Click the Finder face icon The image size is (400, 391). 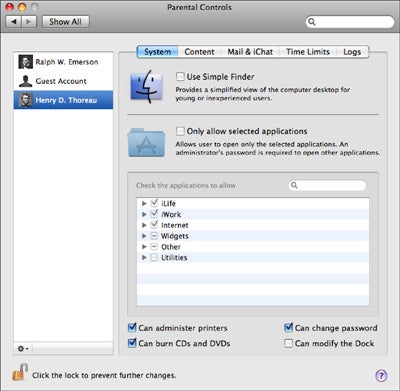(146, 87)
